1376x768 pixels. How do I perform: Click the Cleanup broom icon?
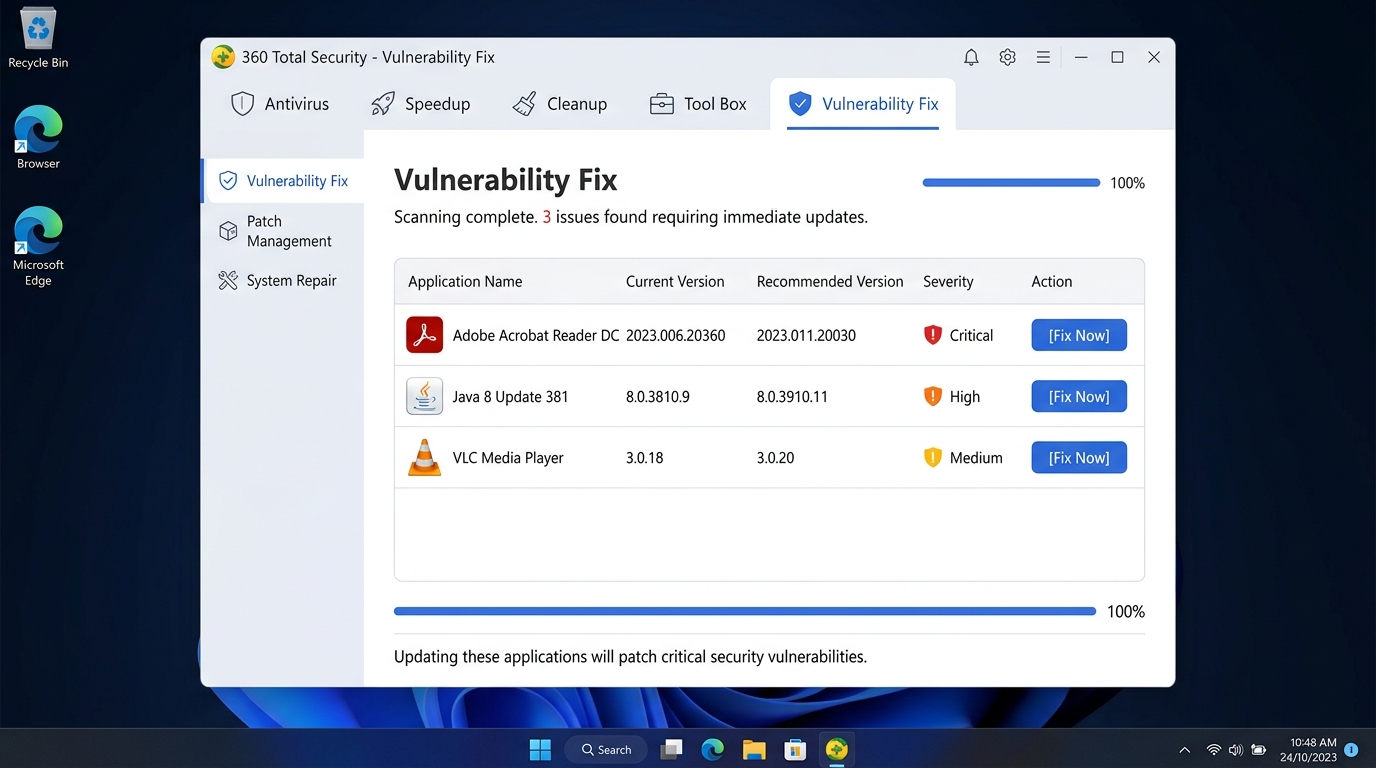tap(524, 103)
